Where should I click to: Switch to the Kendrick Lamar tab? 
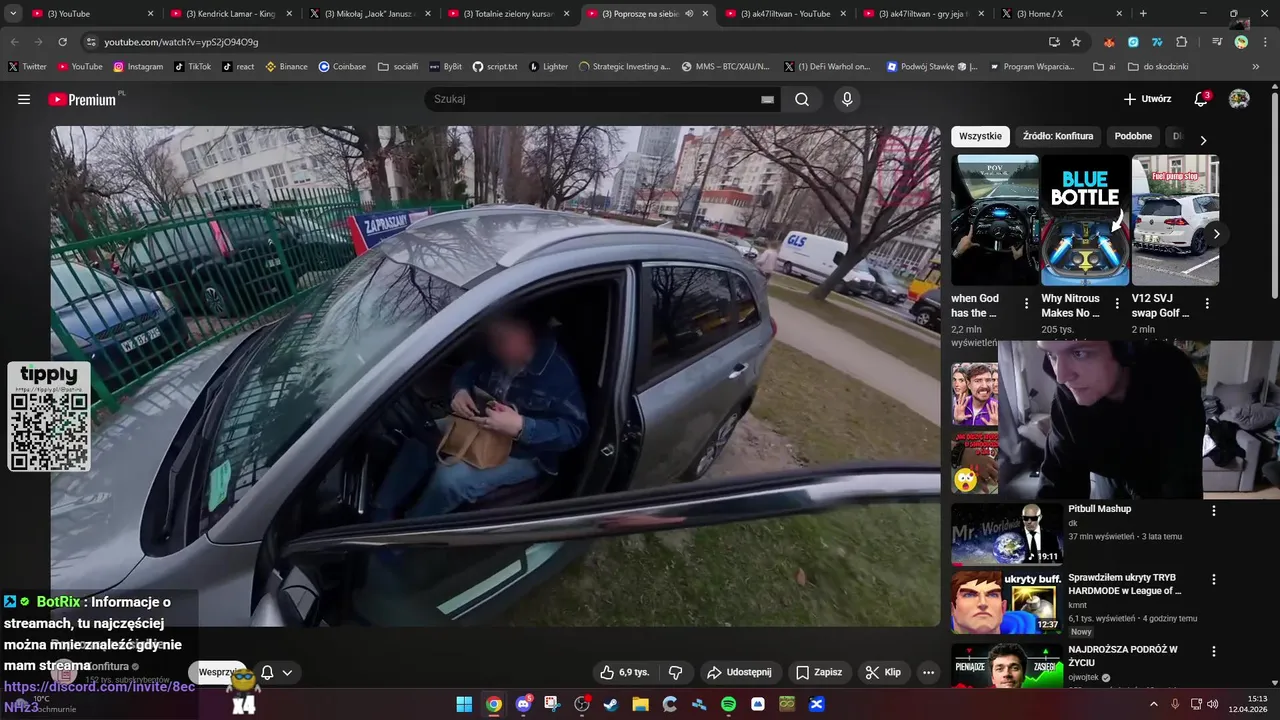coord(230,14)
